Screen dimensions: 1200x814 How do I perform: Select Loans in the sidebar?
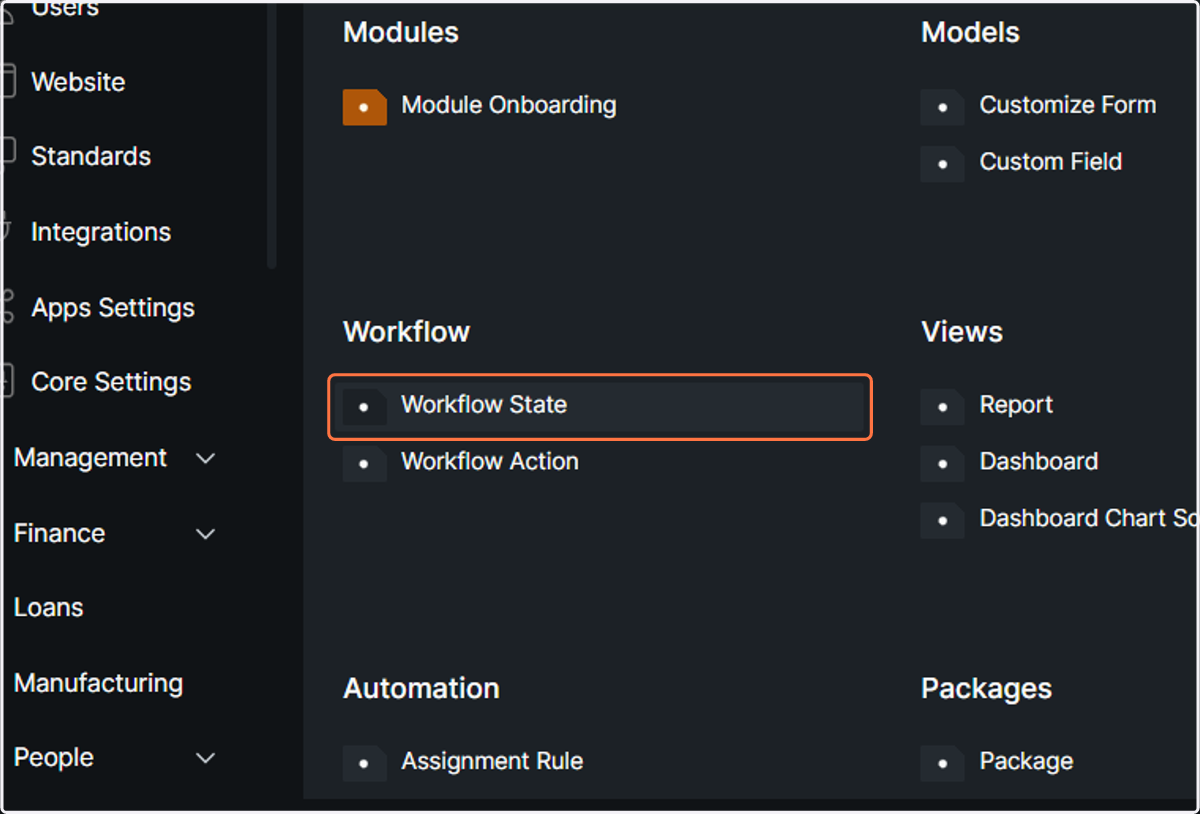[x=48, y=607]
